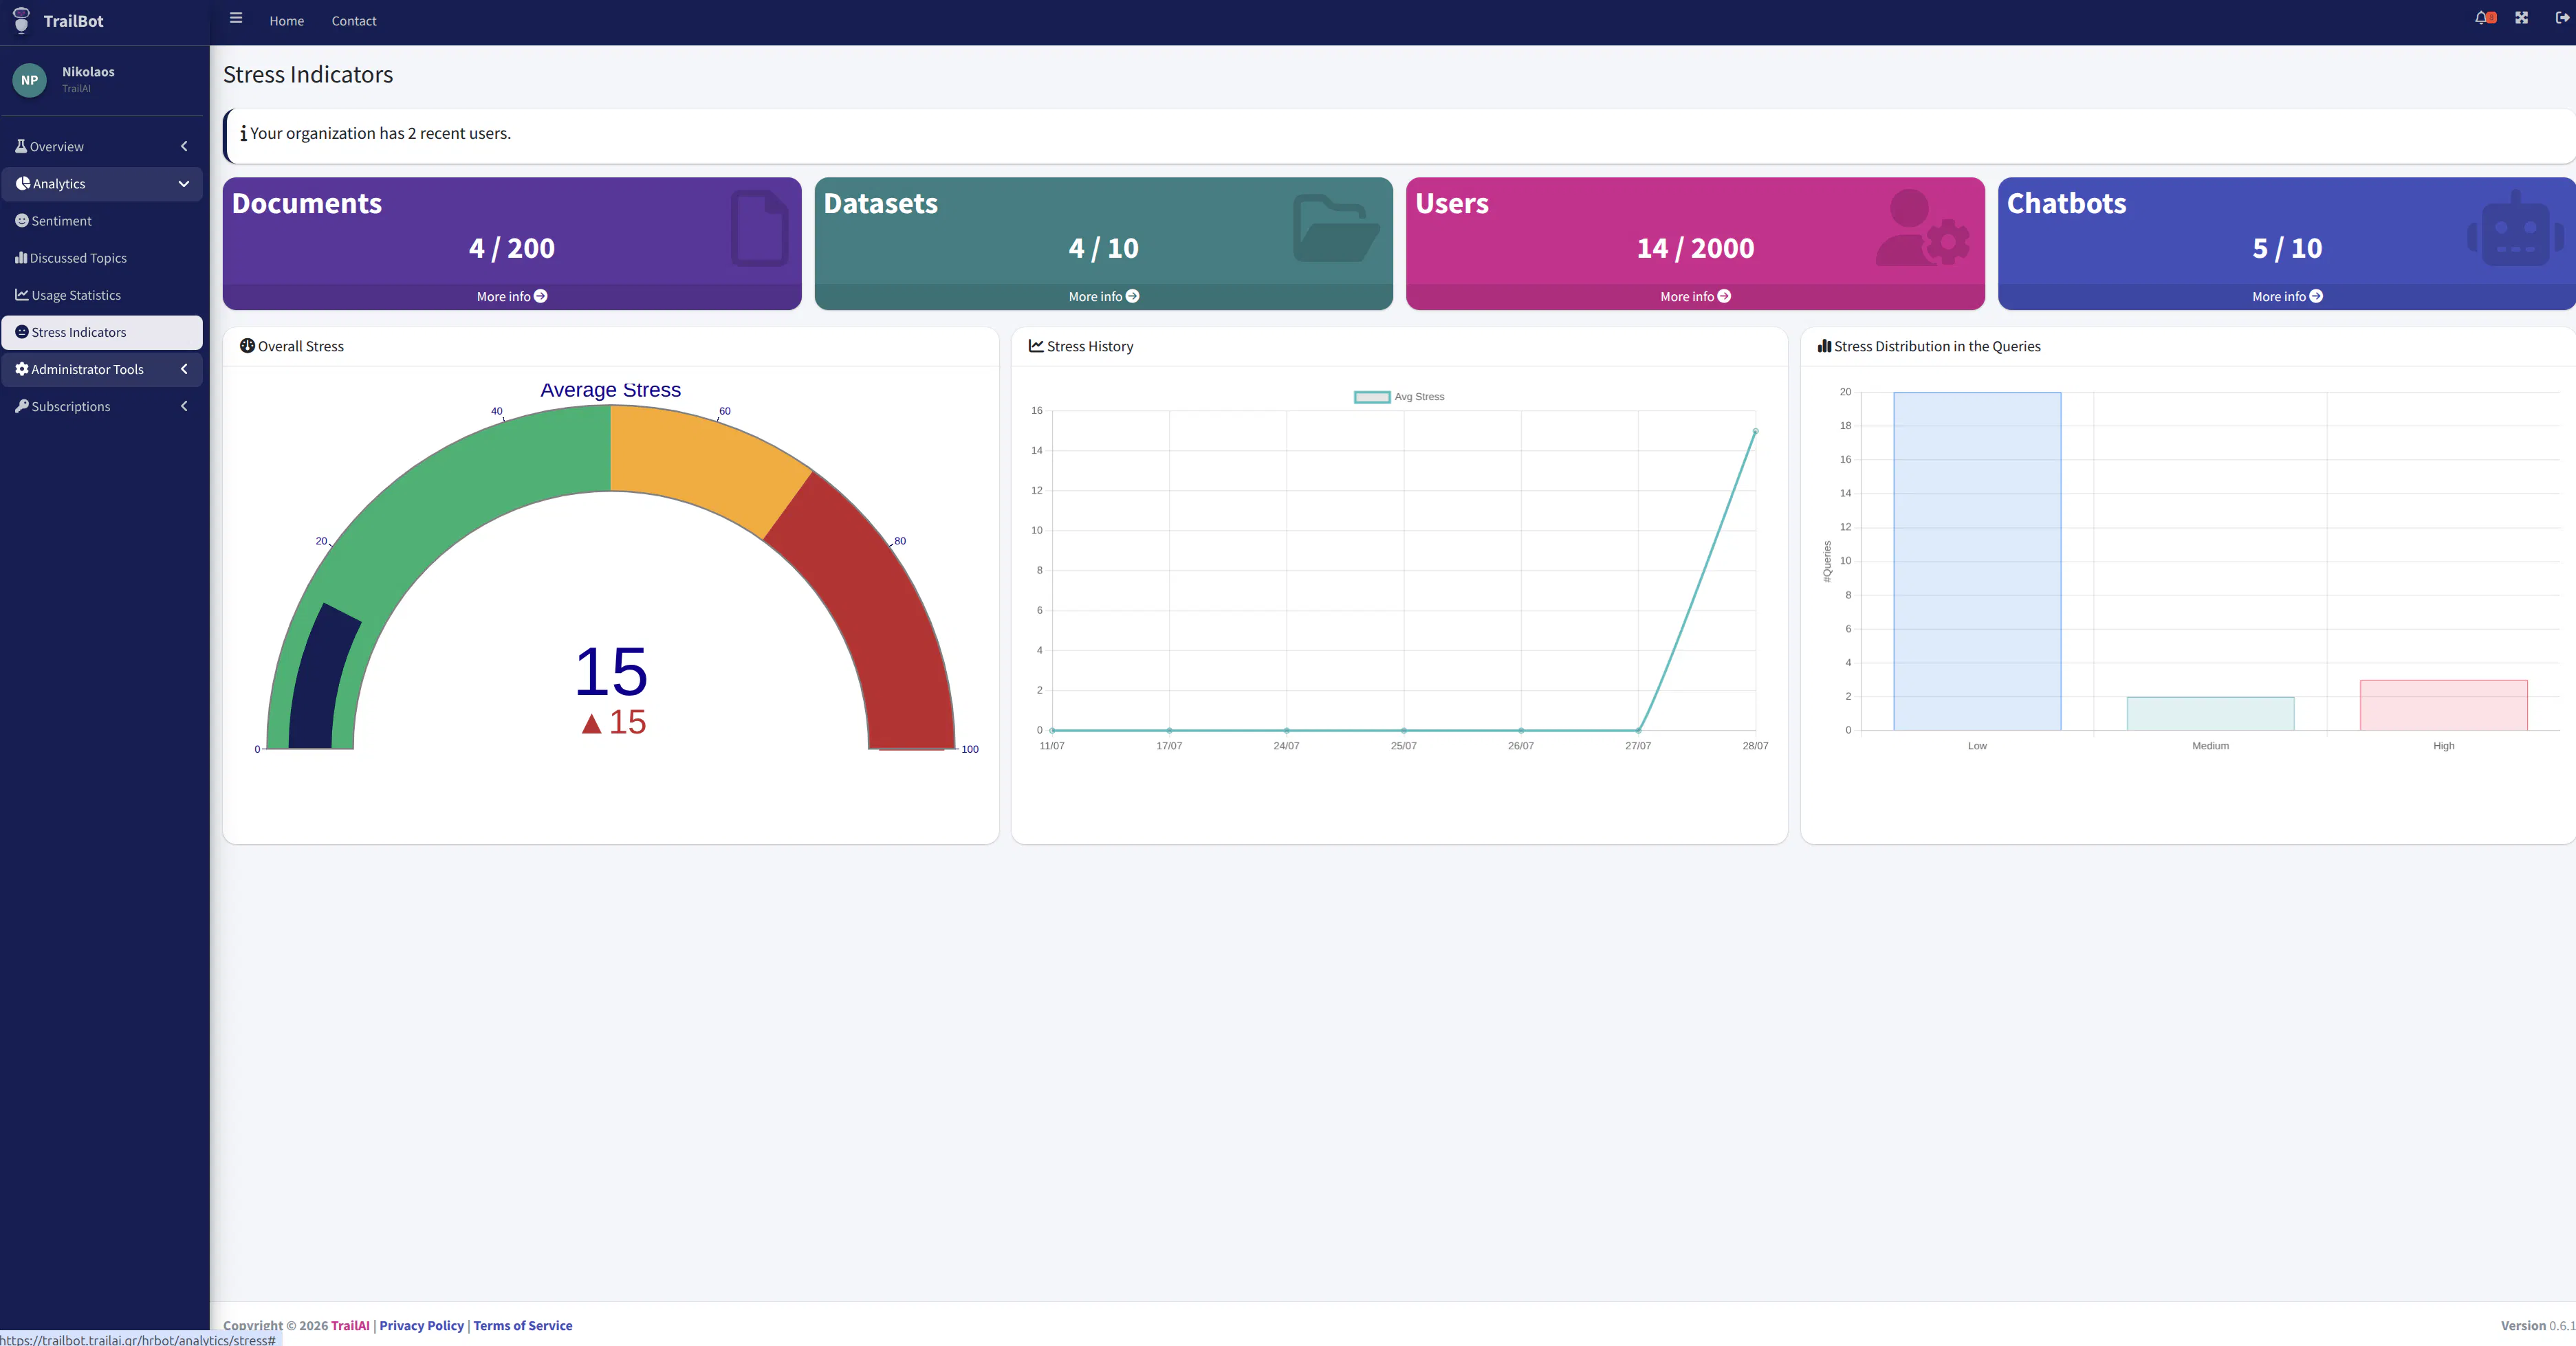Click arrow icon in Users More info
Image resolution: width=2576 pixels, height=1346 pixels.
coord(1724,296)
